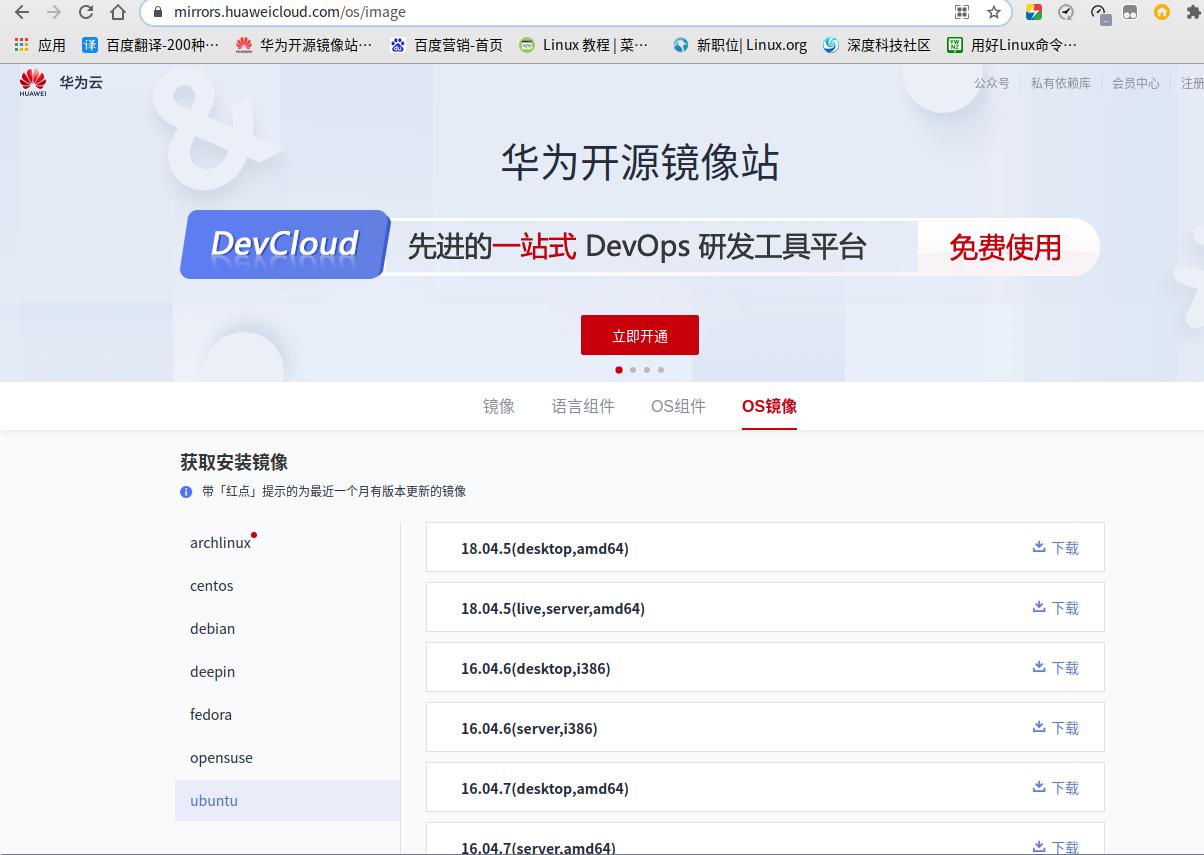
Task: Open the QR code icon in address bar
Action: [962, 12]
